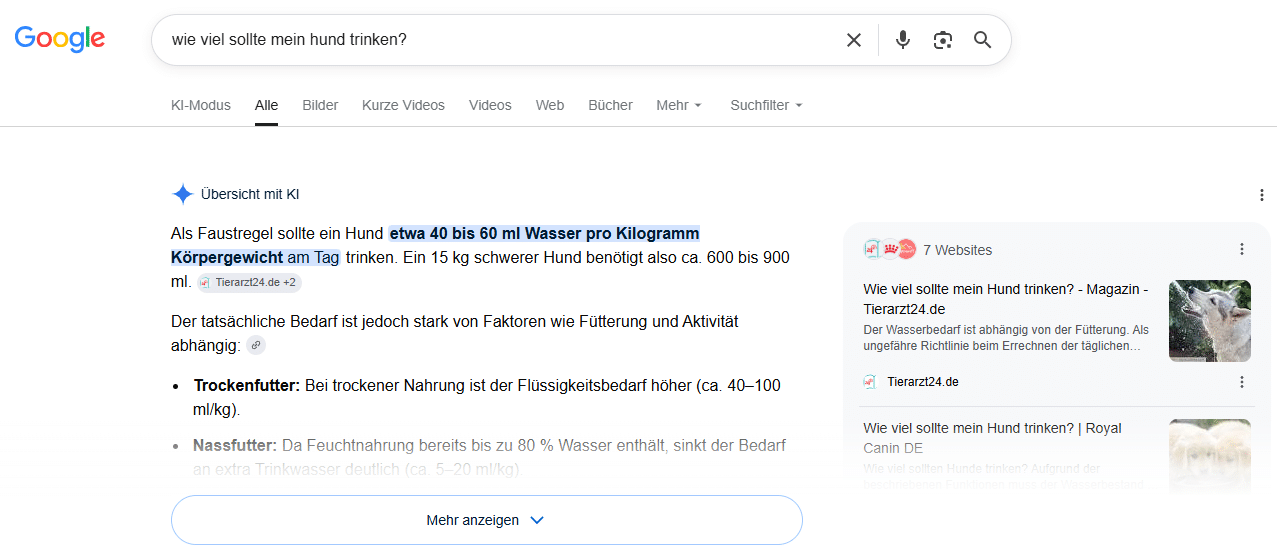Click the 7 Websites source favicons
The width and height of the screenshot is (1277, 554).
(x=890, y=249)
